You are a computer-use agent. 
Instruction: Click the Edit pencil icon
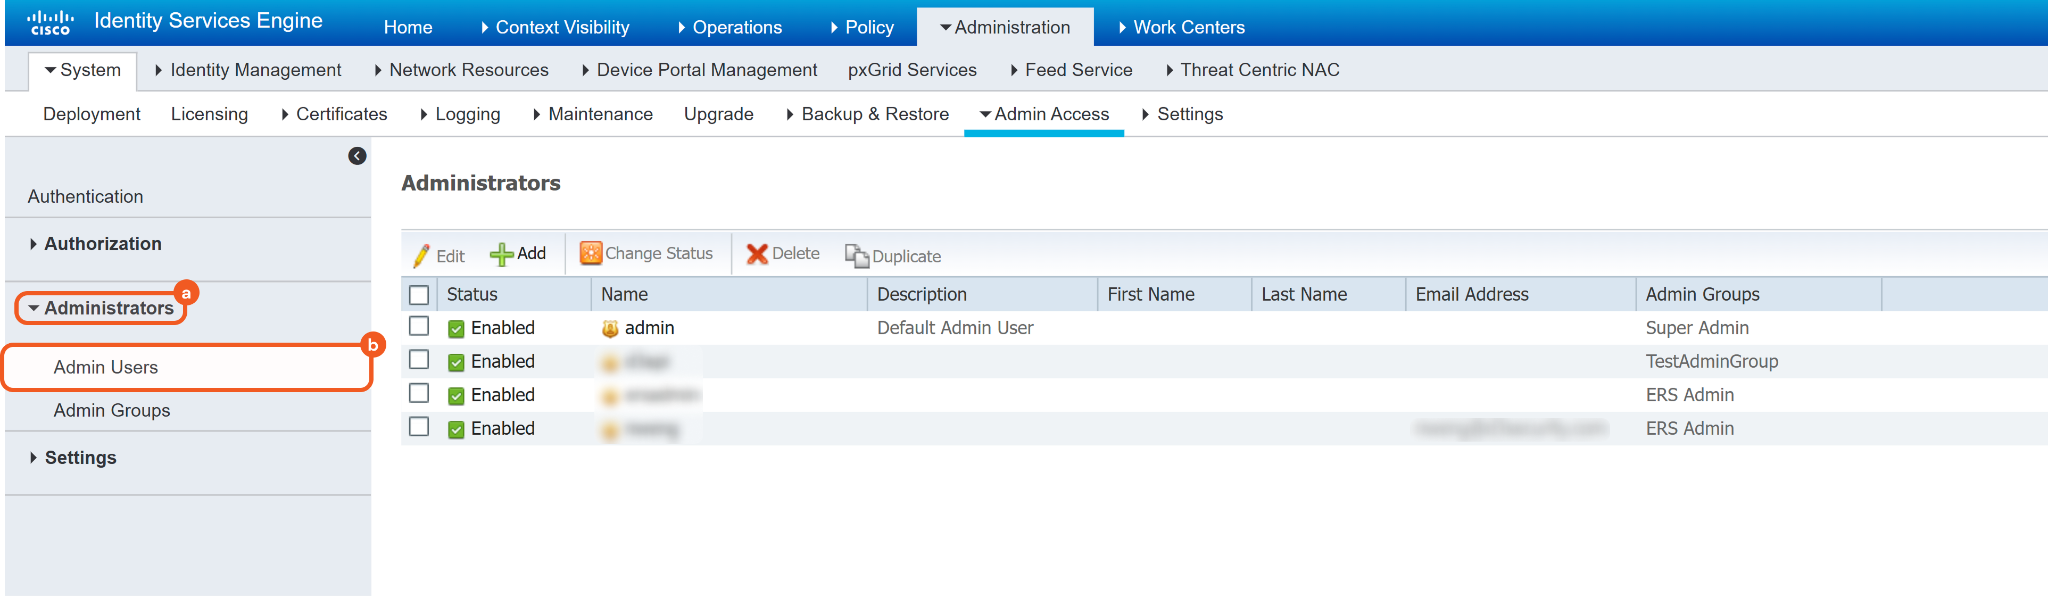421,256
